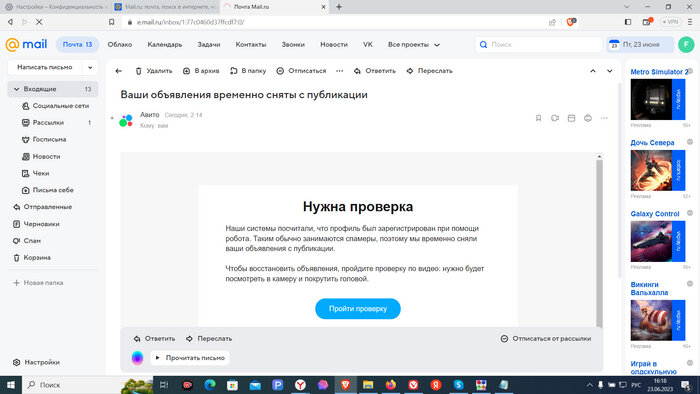Open Firefox from the taskbar
This screenshot has width=700, height=394.
pos(391,385)
